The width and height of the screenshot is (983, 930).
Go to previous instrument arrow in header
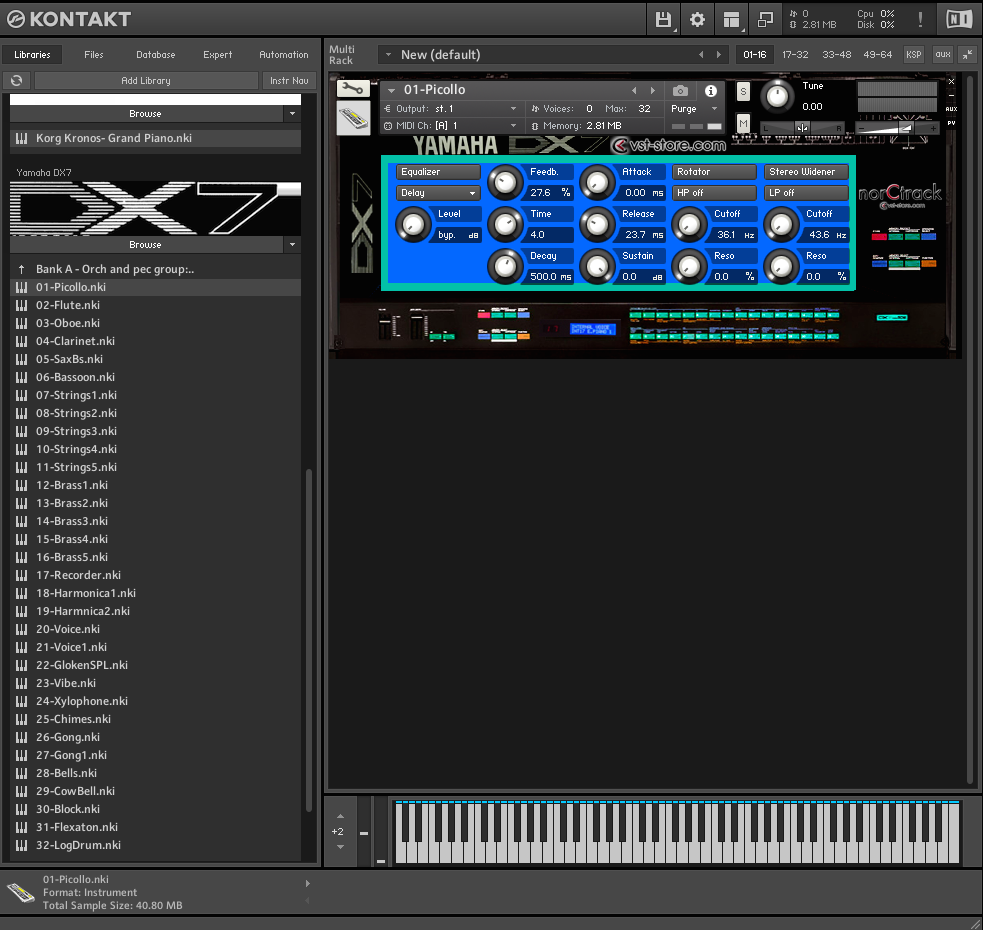[x=634, y=90]
